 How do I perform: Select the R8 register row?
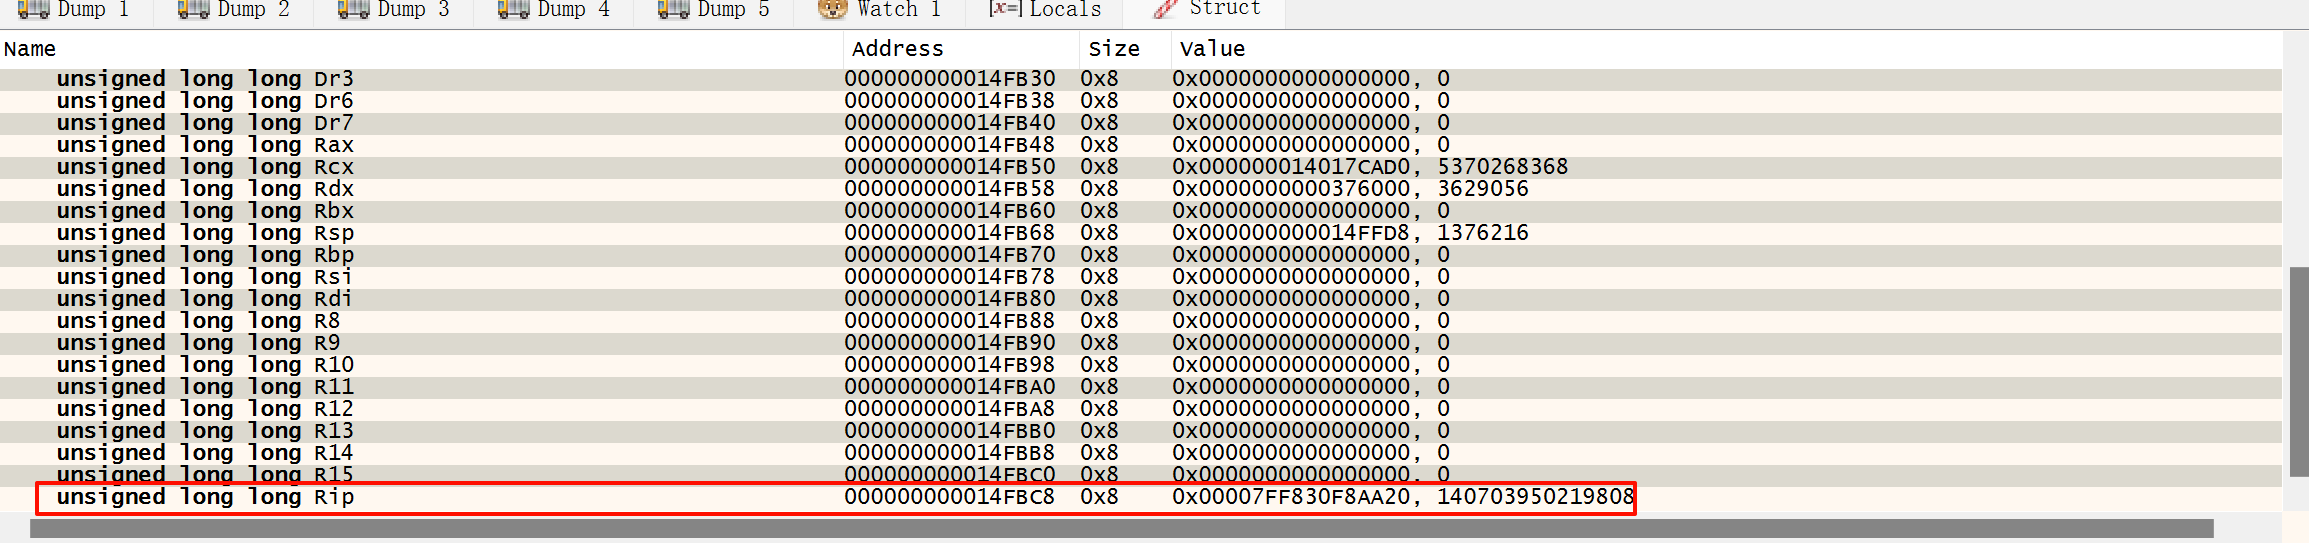coord(1140,321)
